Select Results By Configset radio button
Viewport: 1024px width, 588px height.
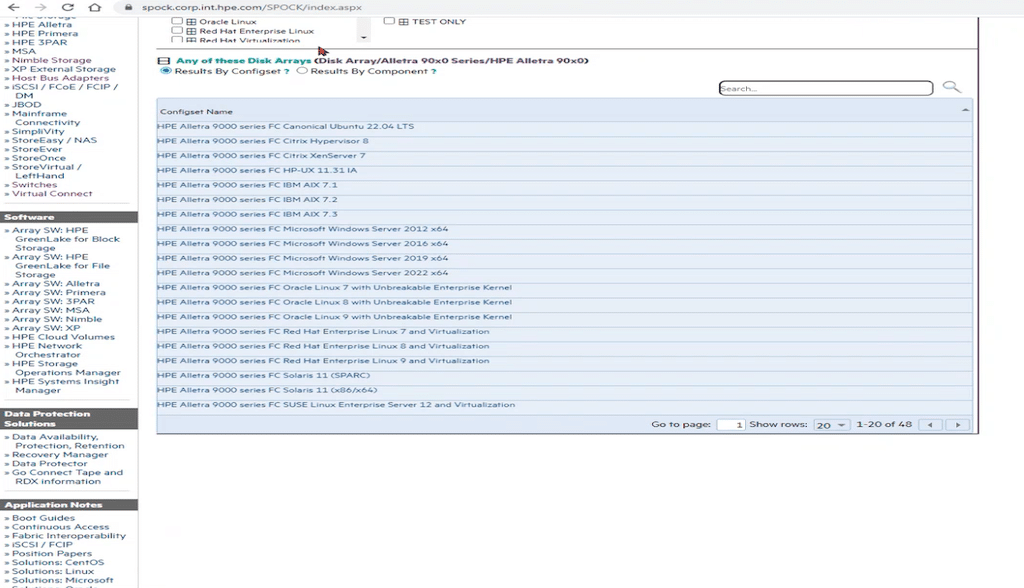click(x=166, y=71)
